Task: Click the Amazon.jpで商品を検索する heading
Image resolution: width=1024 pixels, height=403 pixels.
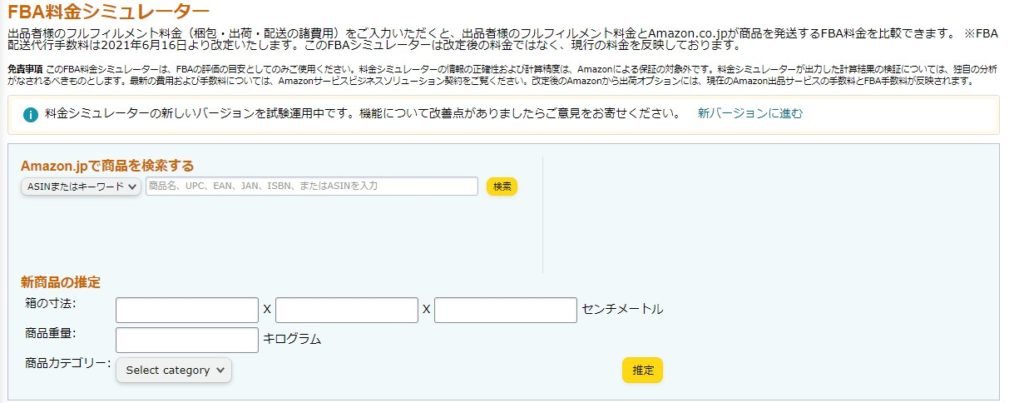Action: coord(107,166)
